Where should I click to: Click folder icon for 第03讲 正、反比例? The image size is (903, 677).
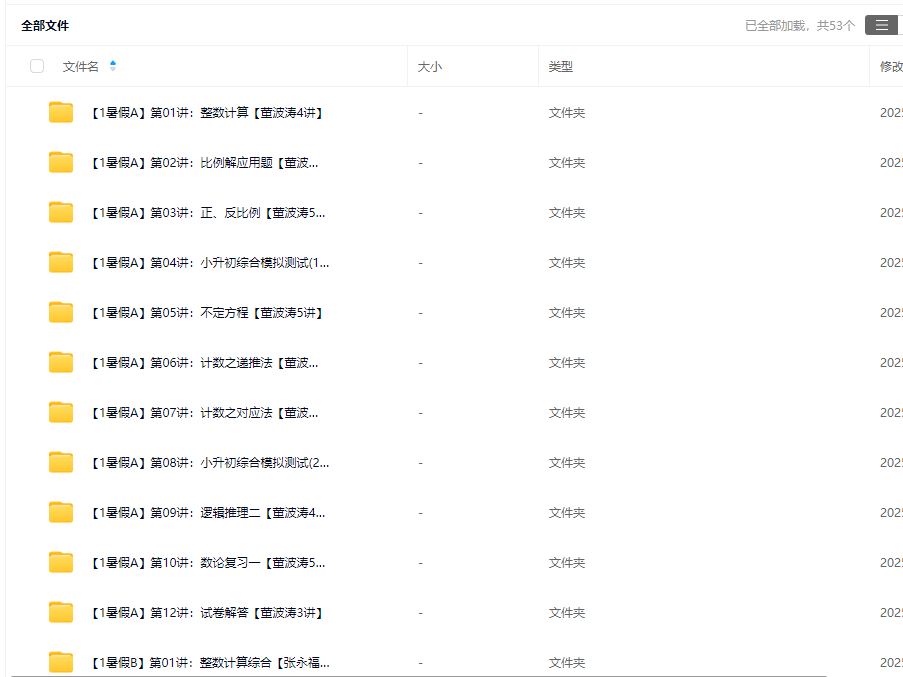pyautogui.click(x=61, y=213)
